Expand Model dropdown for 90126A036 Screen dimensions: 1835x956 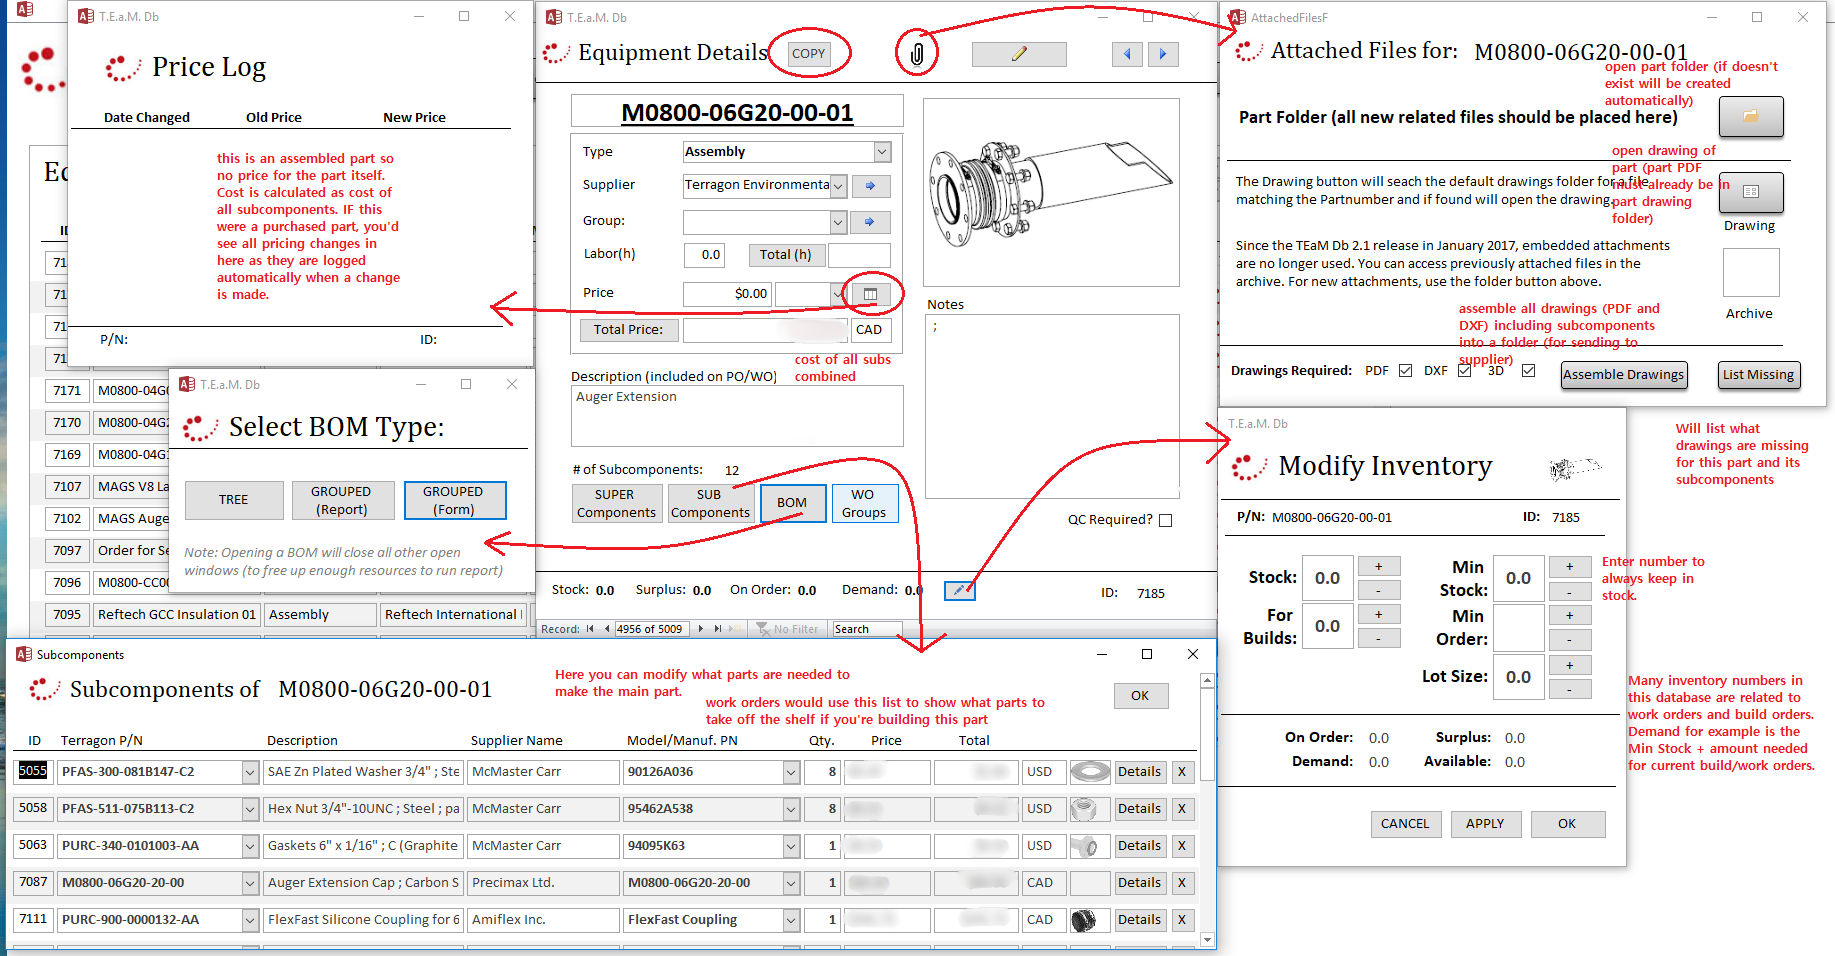tap(791, 772)
